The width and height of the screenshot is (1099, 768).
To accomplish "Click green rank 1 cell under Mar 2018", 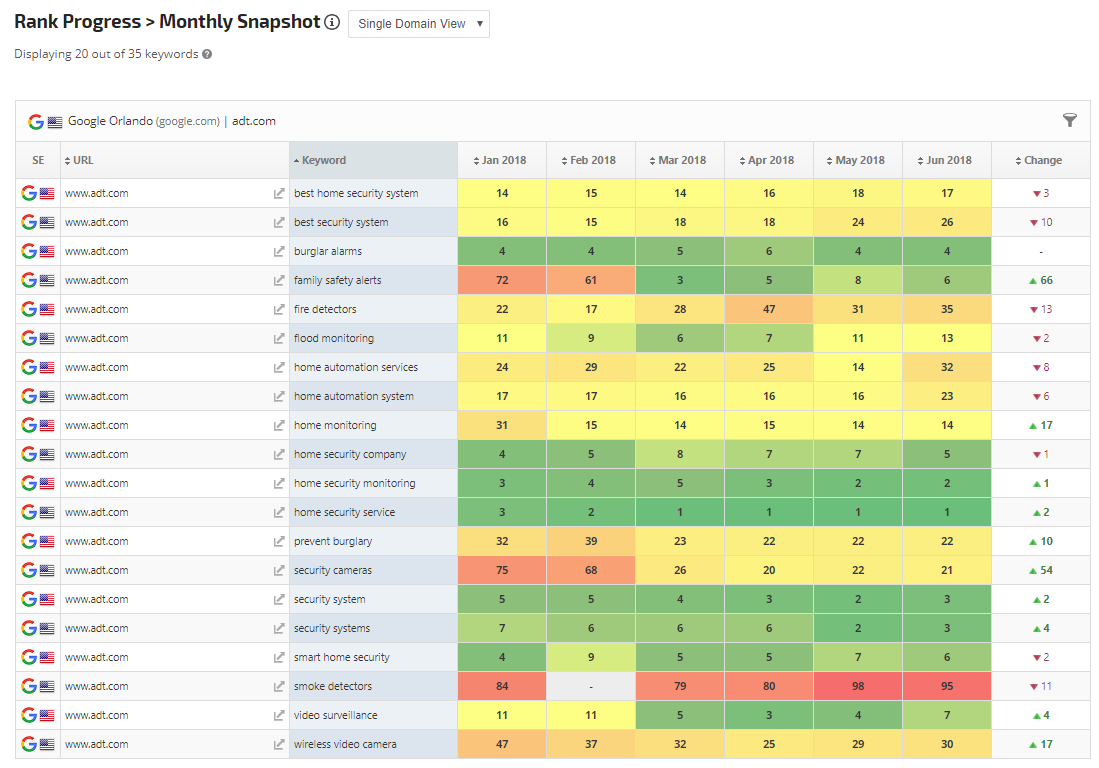I will point(680,513).
